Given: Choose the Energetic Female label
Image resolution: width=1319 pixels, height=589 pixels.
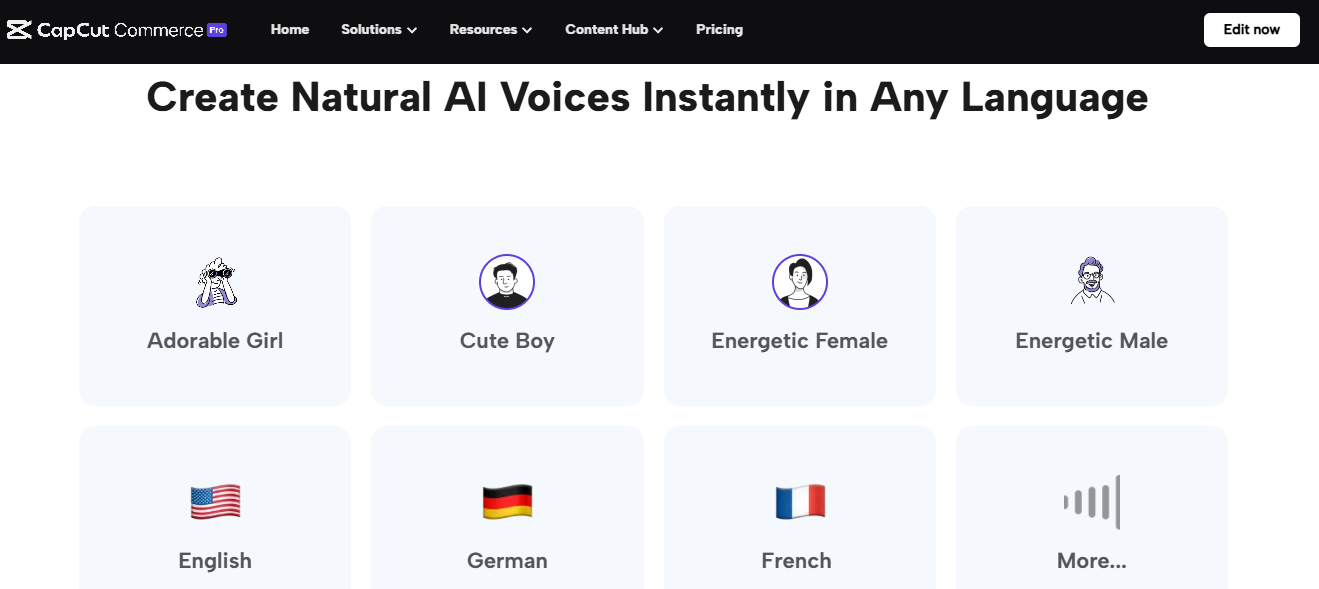Looking at the screenshot, I should tap(800, 341).
